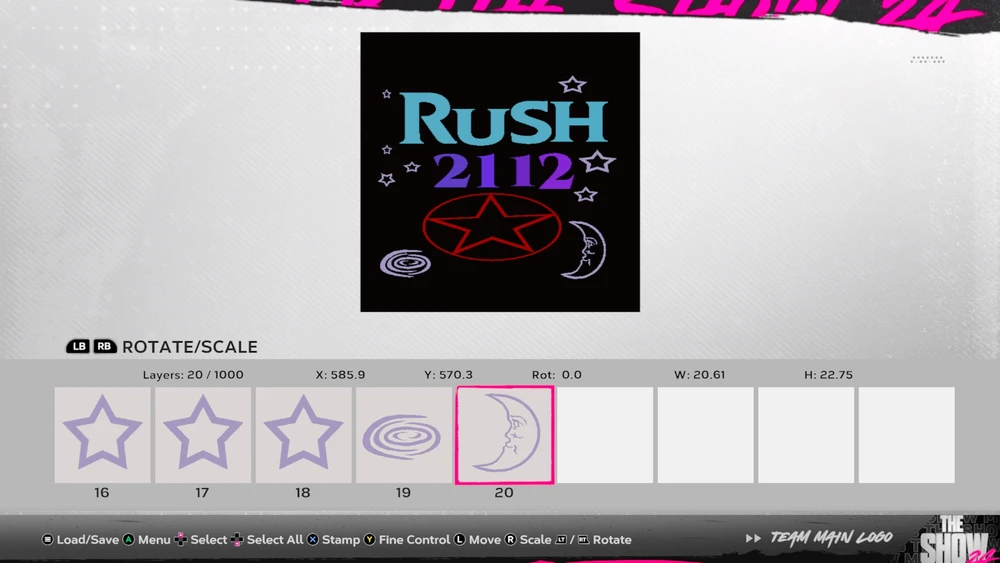The width and height of the screenshot is (1000, 563).
Task: Click the R stick Scale icon
Action: point(510,539)
